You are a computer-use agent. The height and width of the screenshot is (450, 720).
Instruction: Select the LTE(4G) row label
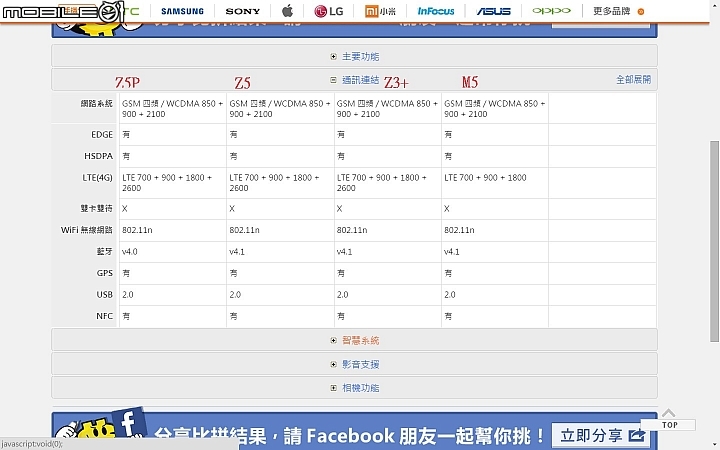click(97, 178)
